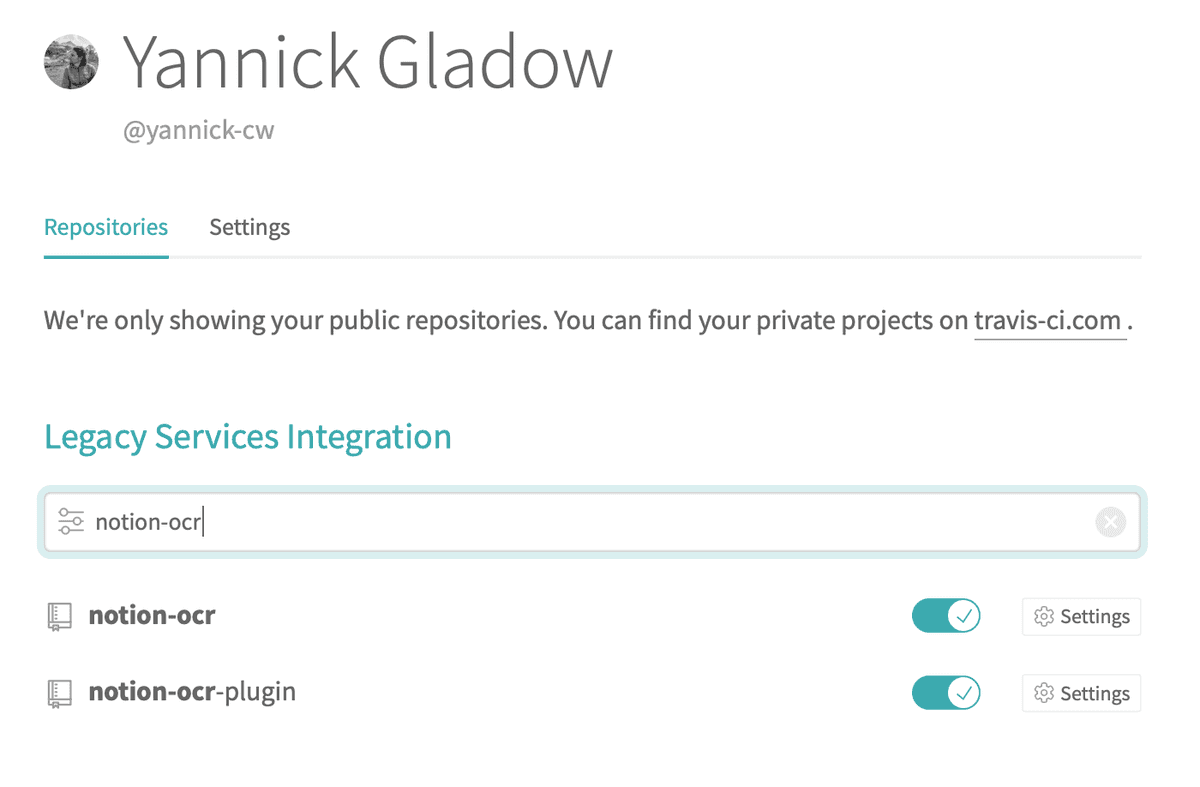1200x787 pixels.
Task: Clear the repository filter text
Action: [x=1110, y=521]
